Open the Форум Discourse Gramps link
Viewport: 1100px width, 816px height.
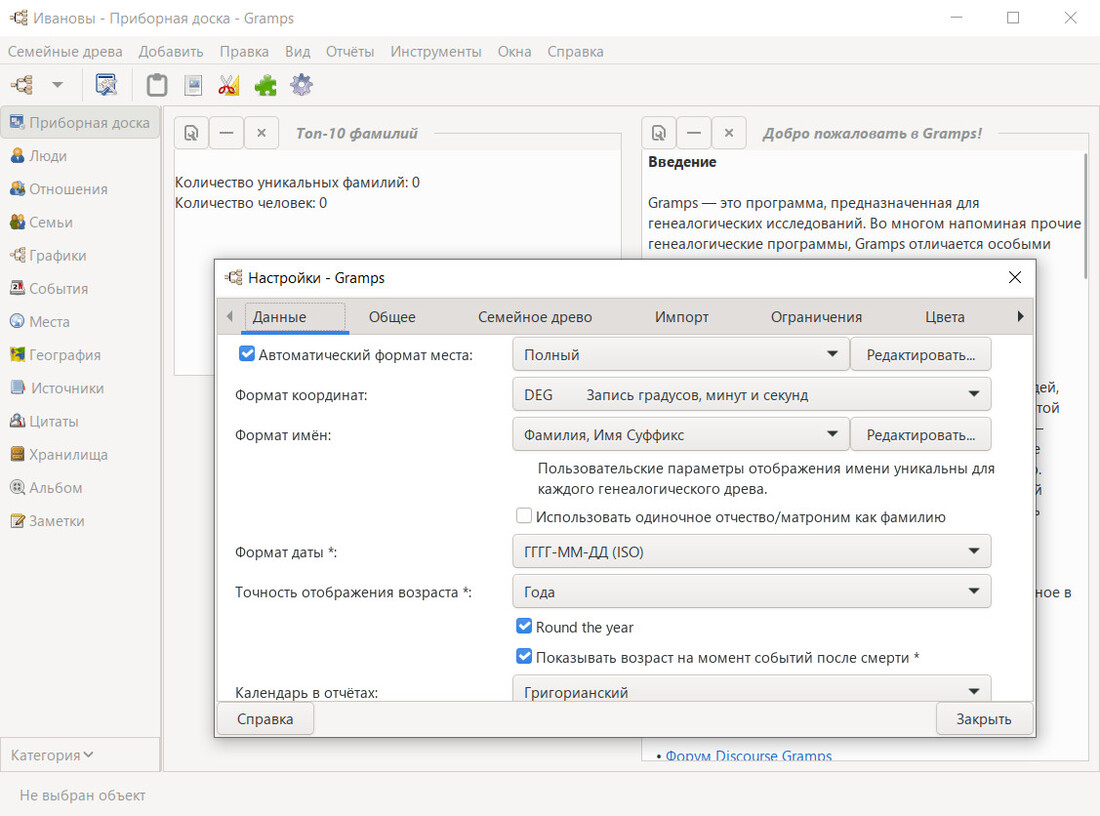click(x=749, y=755)
